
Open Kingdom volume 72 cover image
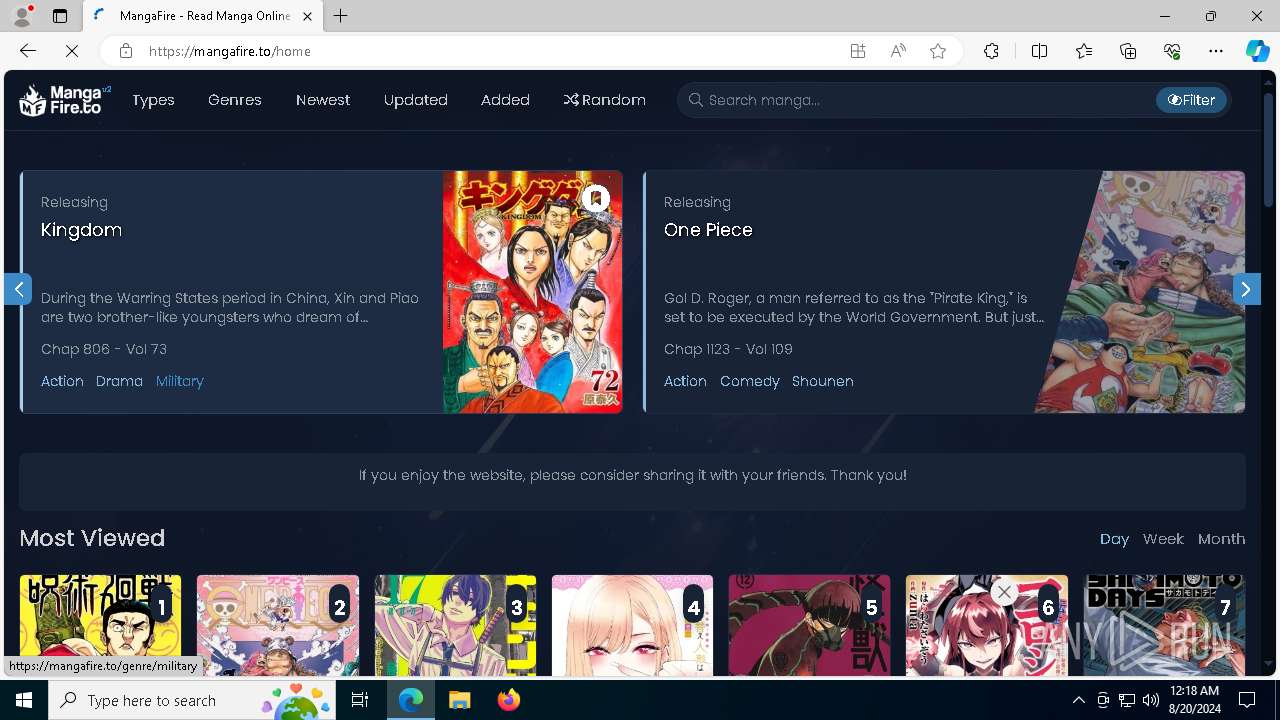tap(533, 292)
